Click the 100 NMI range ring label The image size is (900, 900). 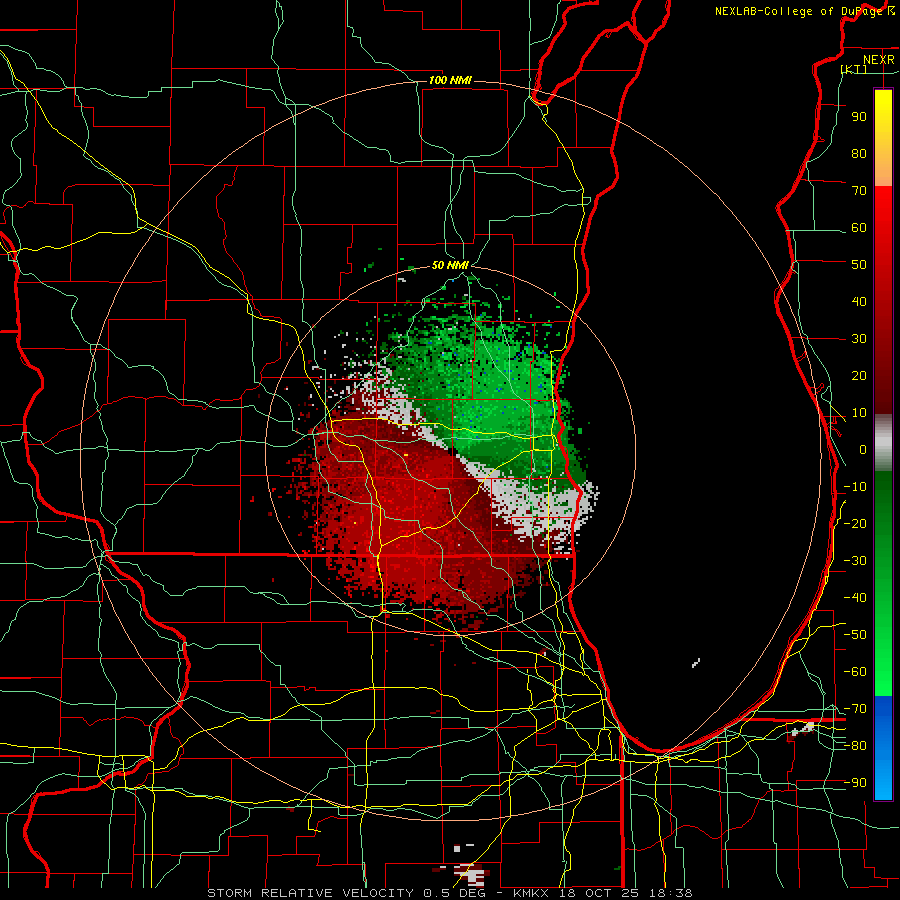[x=450, y=80]
